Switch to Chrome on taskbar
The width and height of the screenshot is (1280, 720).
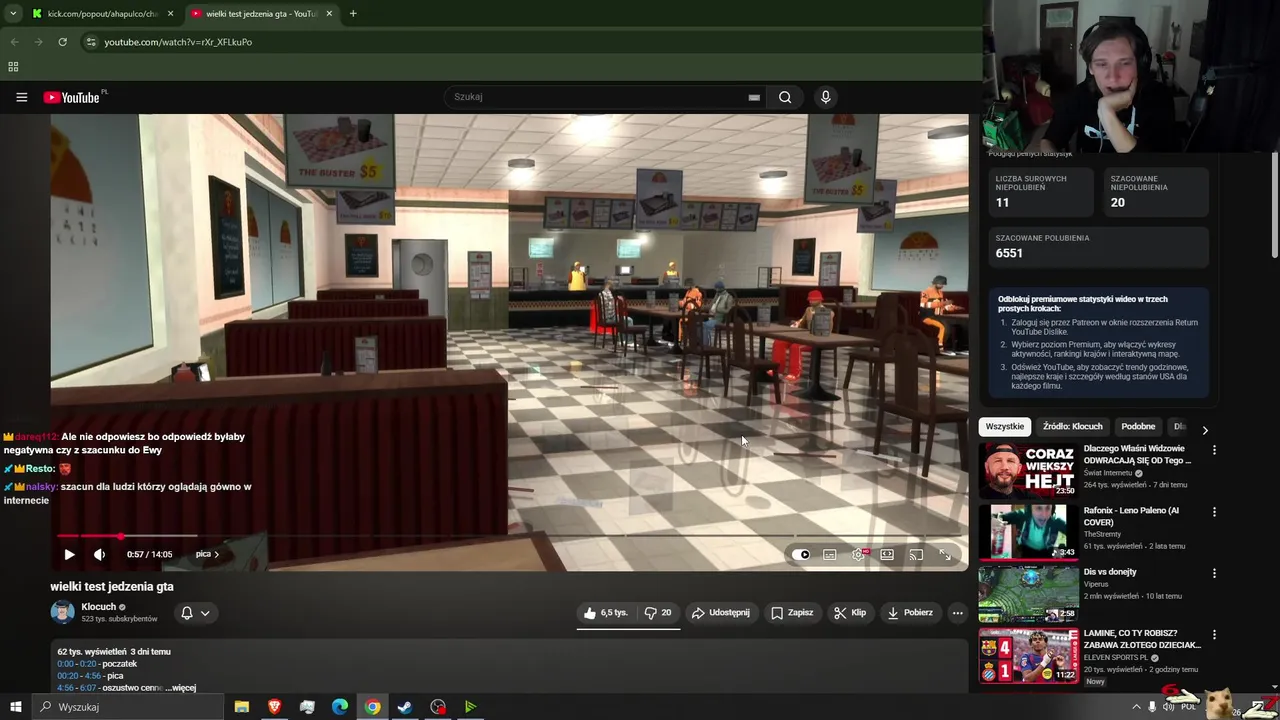pos(372,707)
